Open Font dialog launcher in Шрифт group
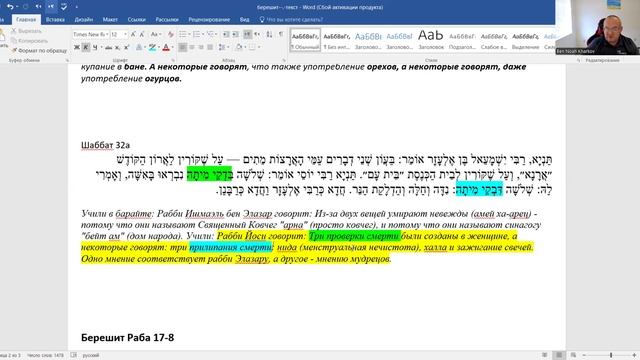This screenshot has width=640, height=360. tap(173, 60)
